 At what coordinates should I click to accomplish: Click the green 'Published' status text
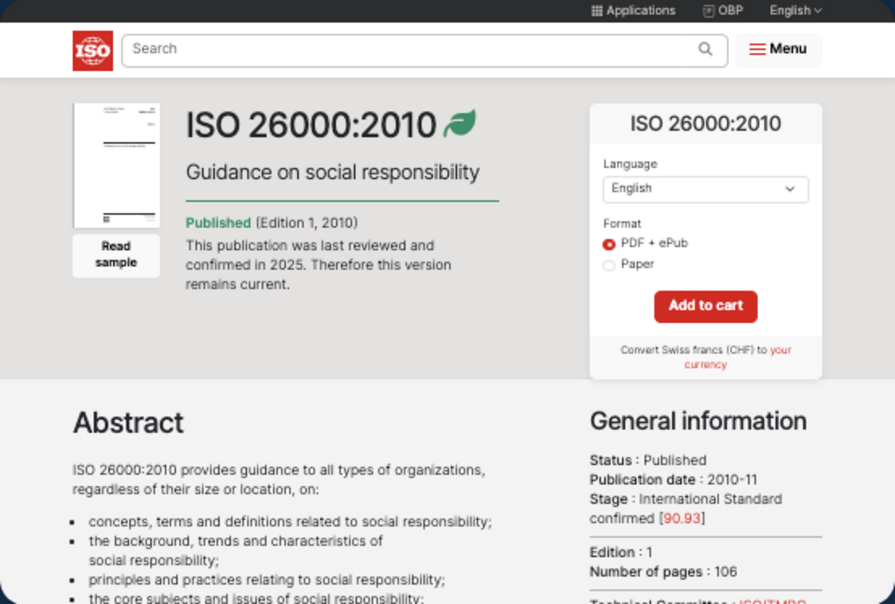218,223
